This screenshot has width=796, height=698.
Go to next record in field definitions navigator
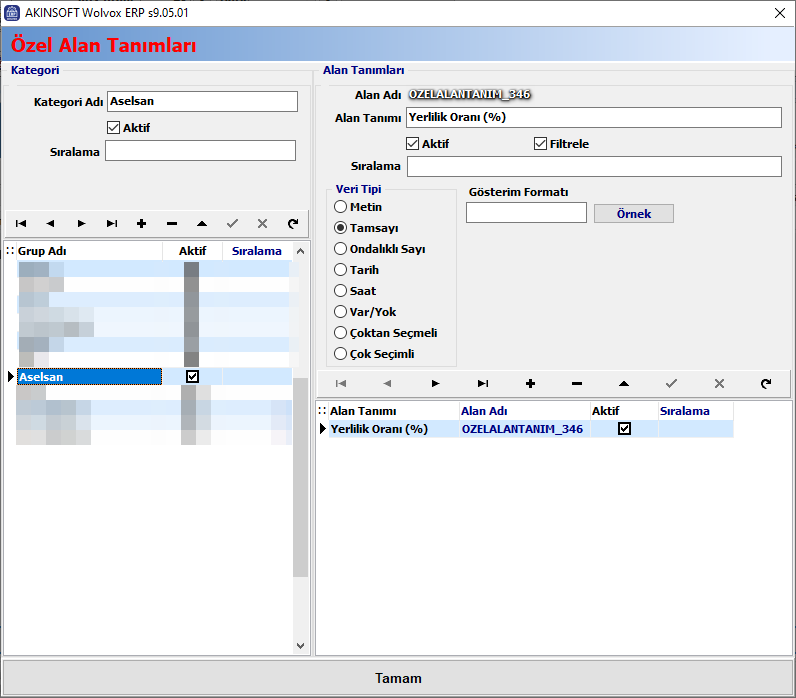pos(435,383)
